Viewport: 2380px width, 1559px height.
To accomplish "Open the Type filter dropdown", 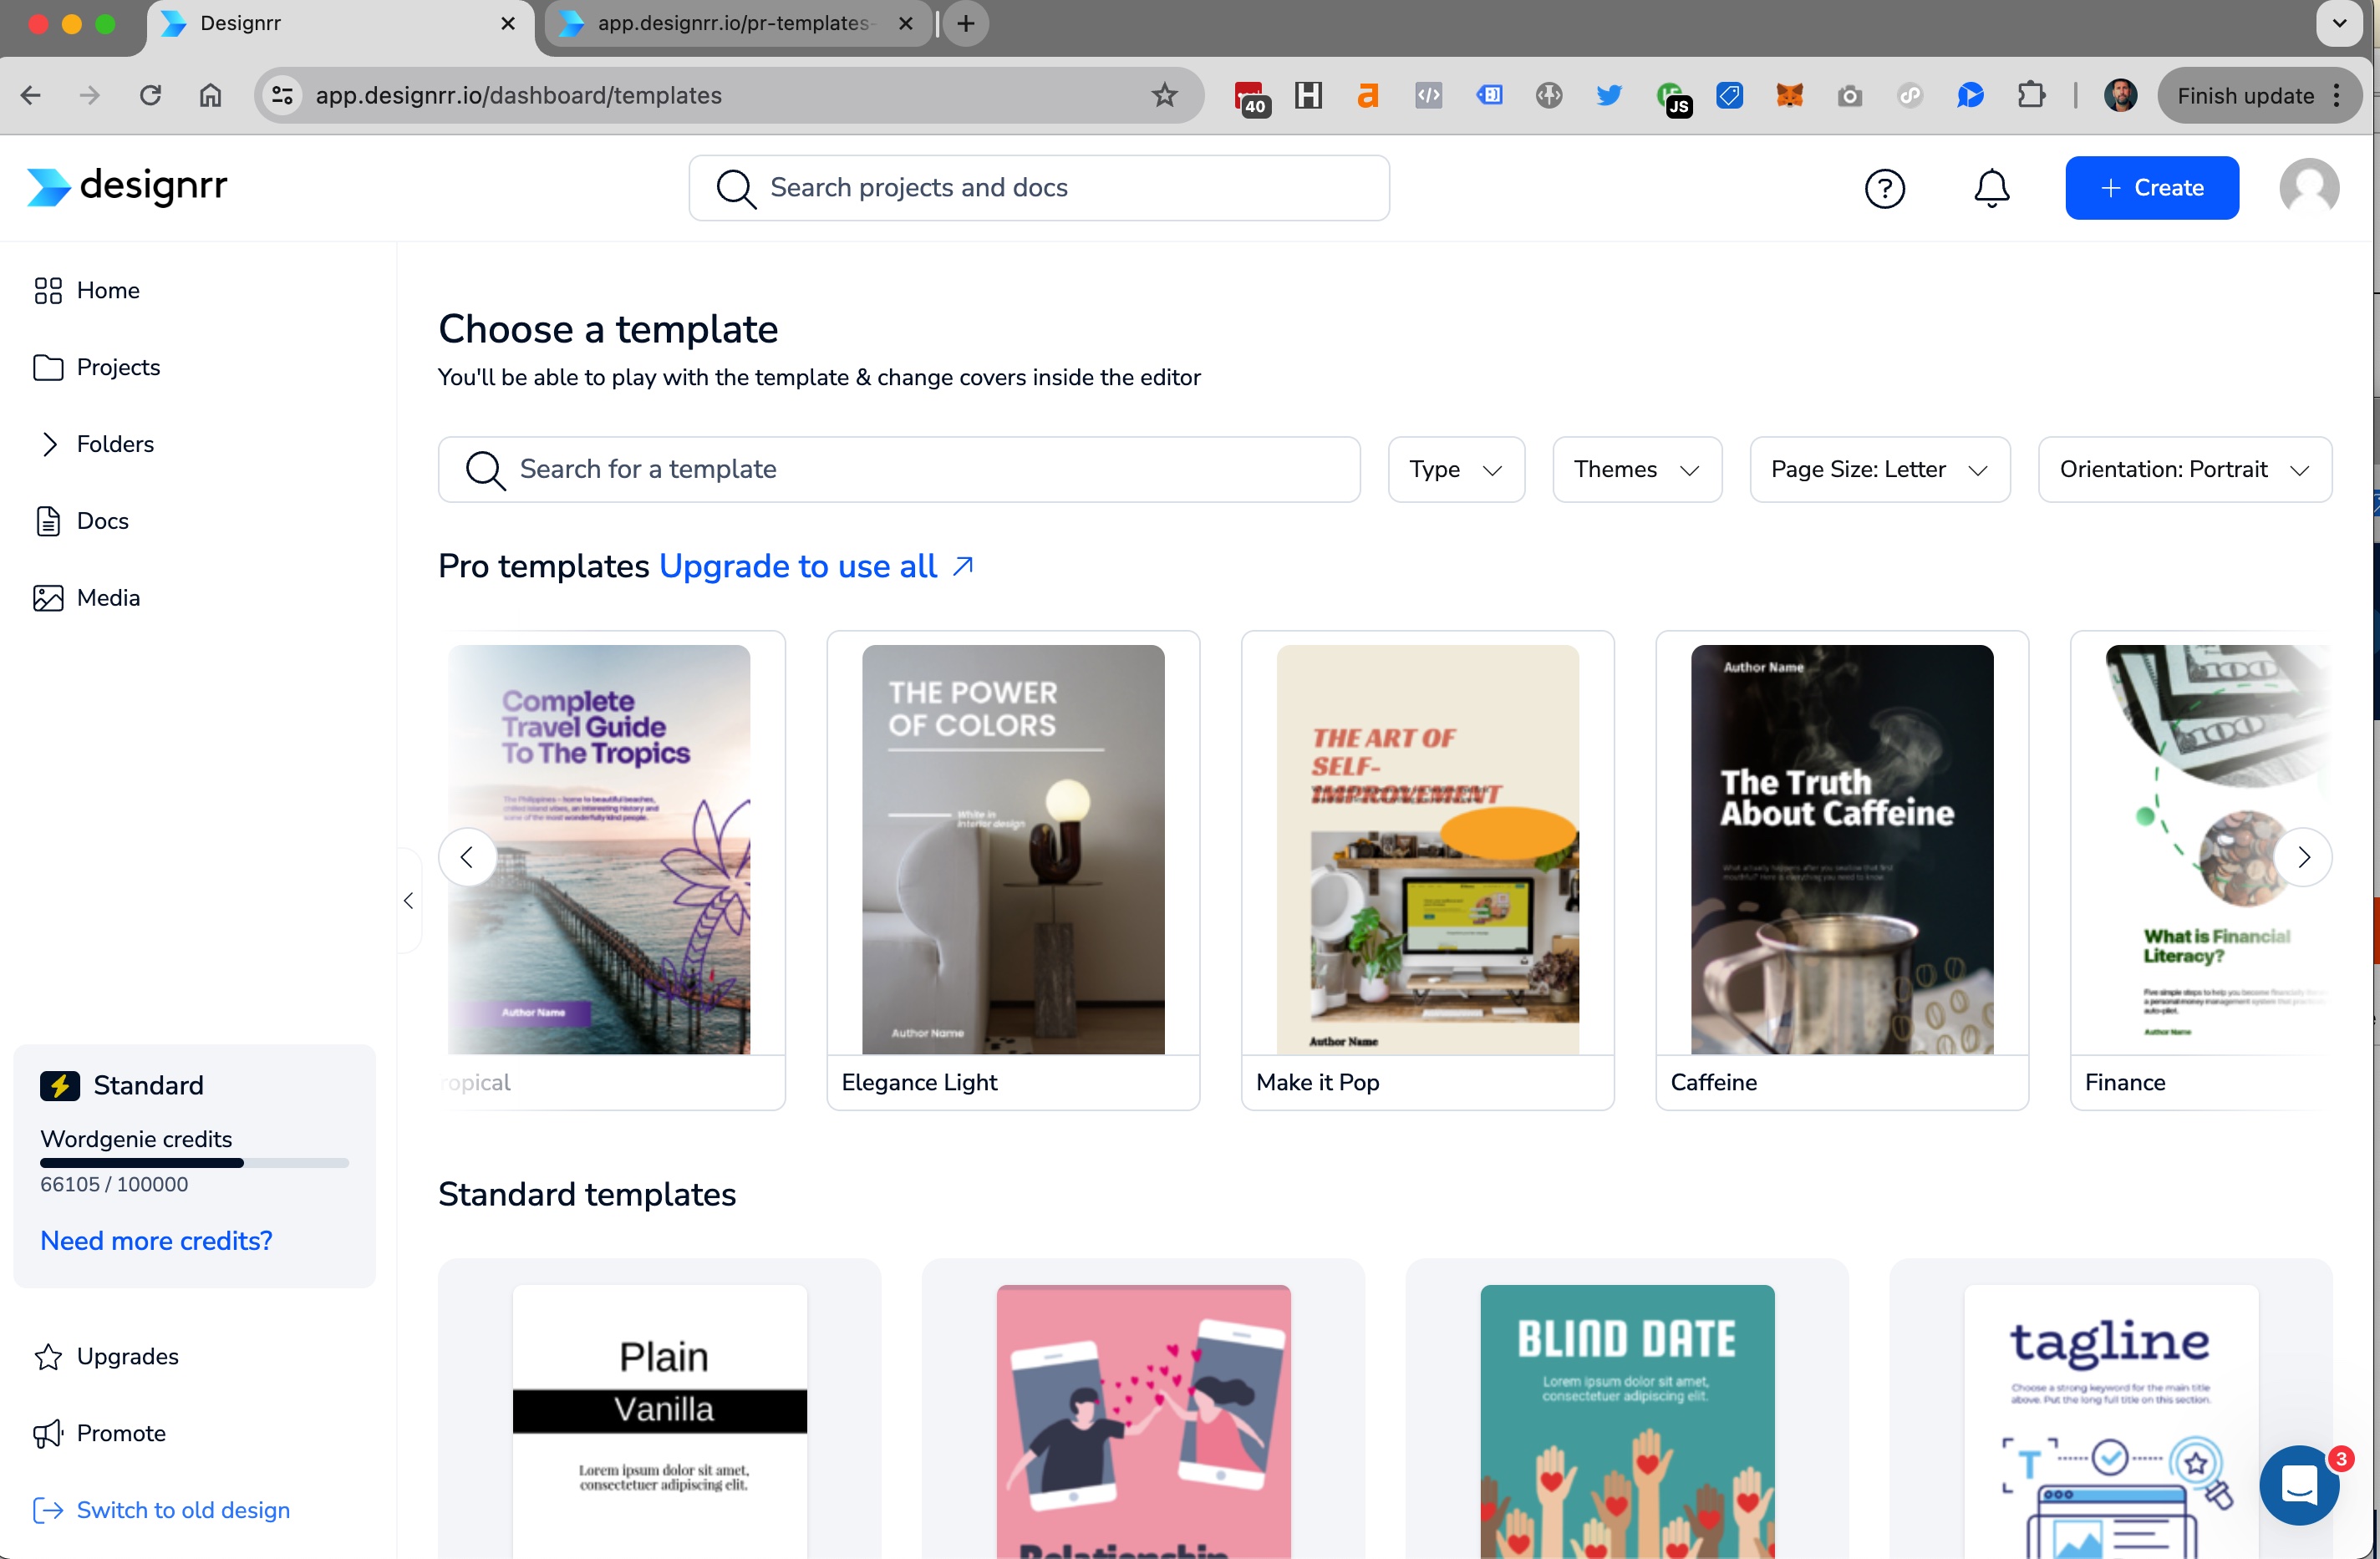I will coord(1456,469).
